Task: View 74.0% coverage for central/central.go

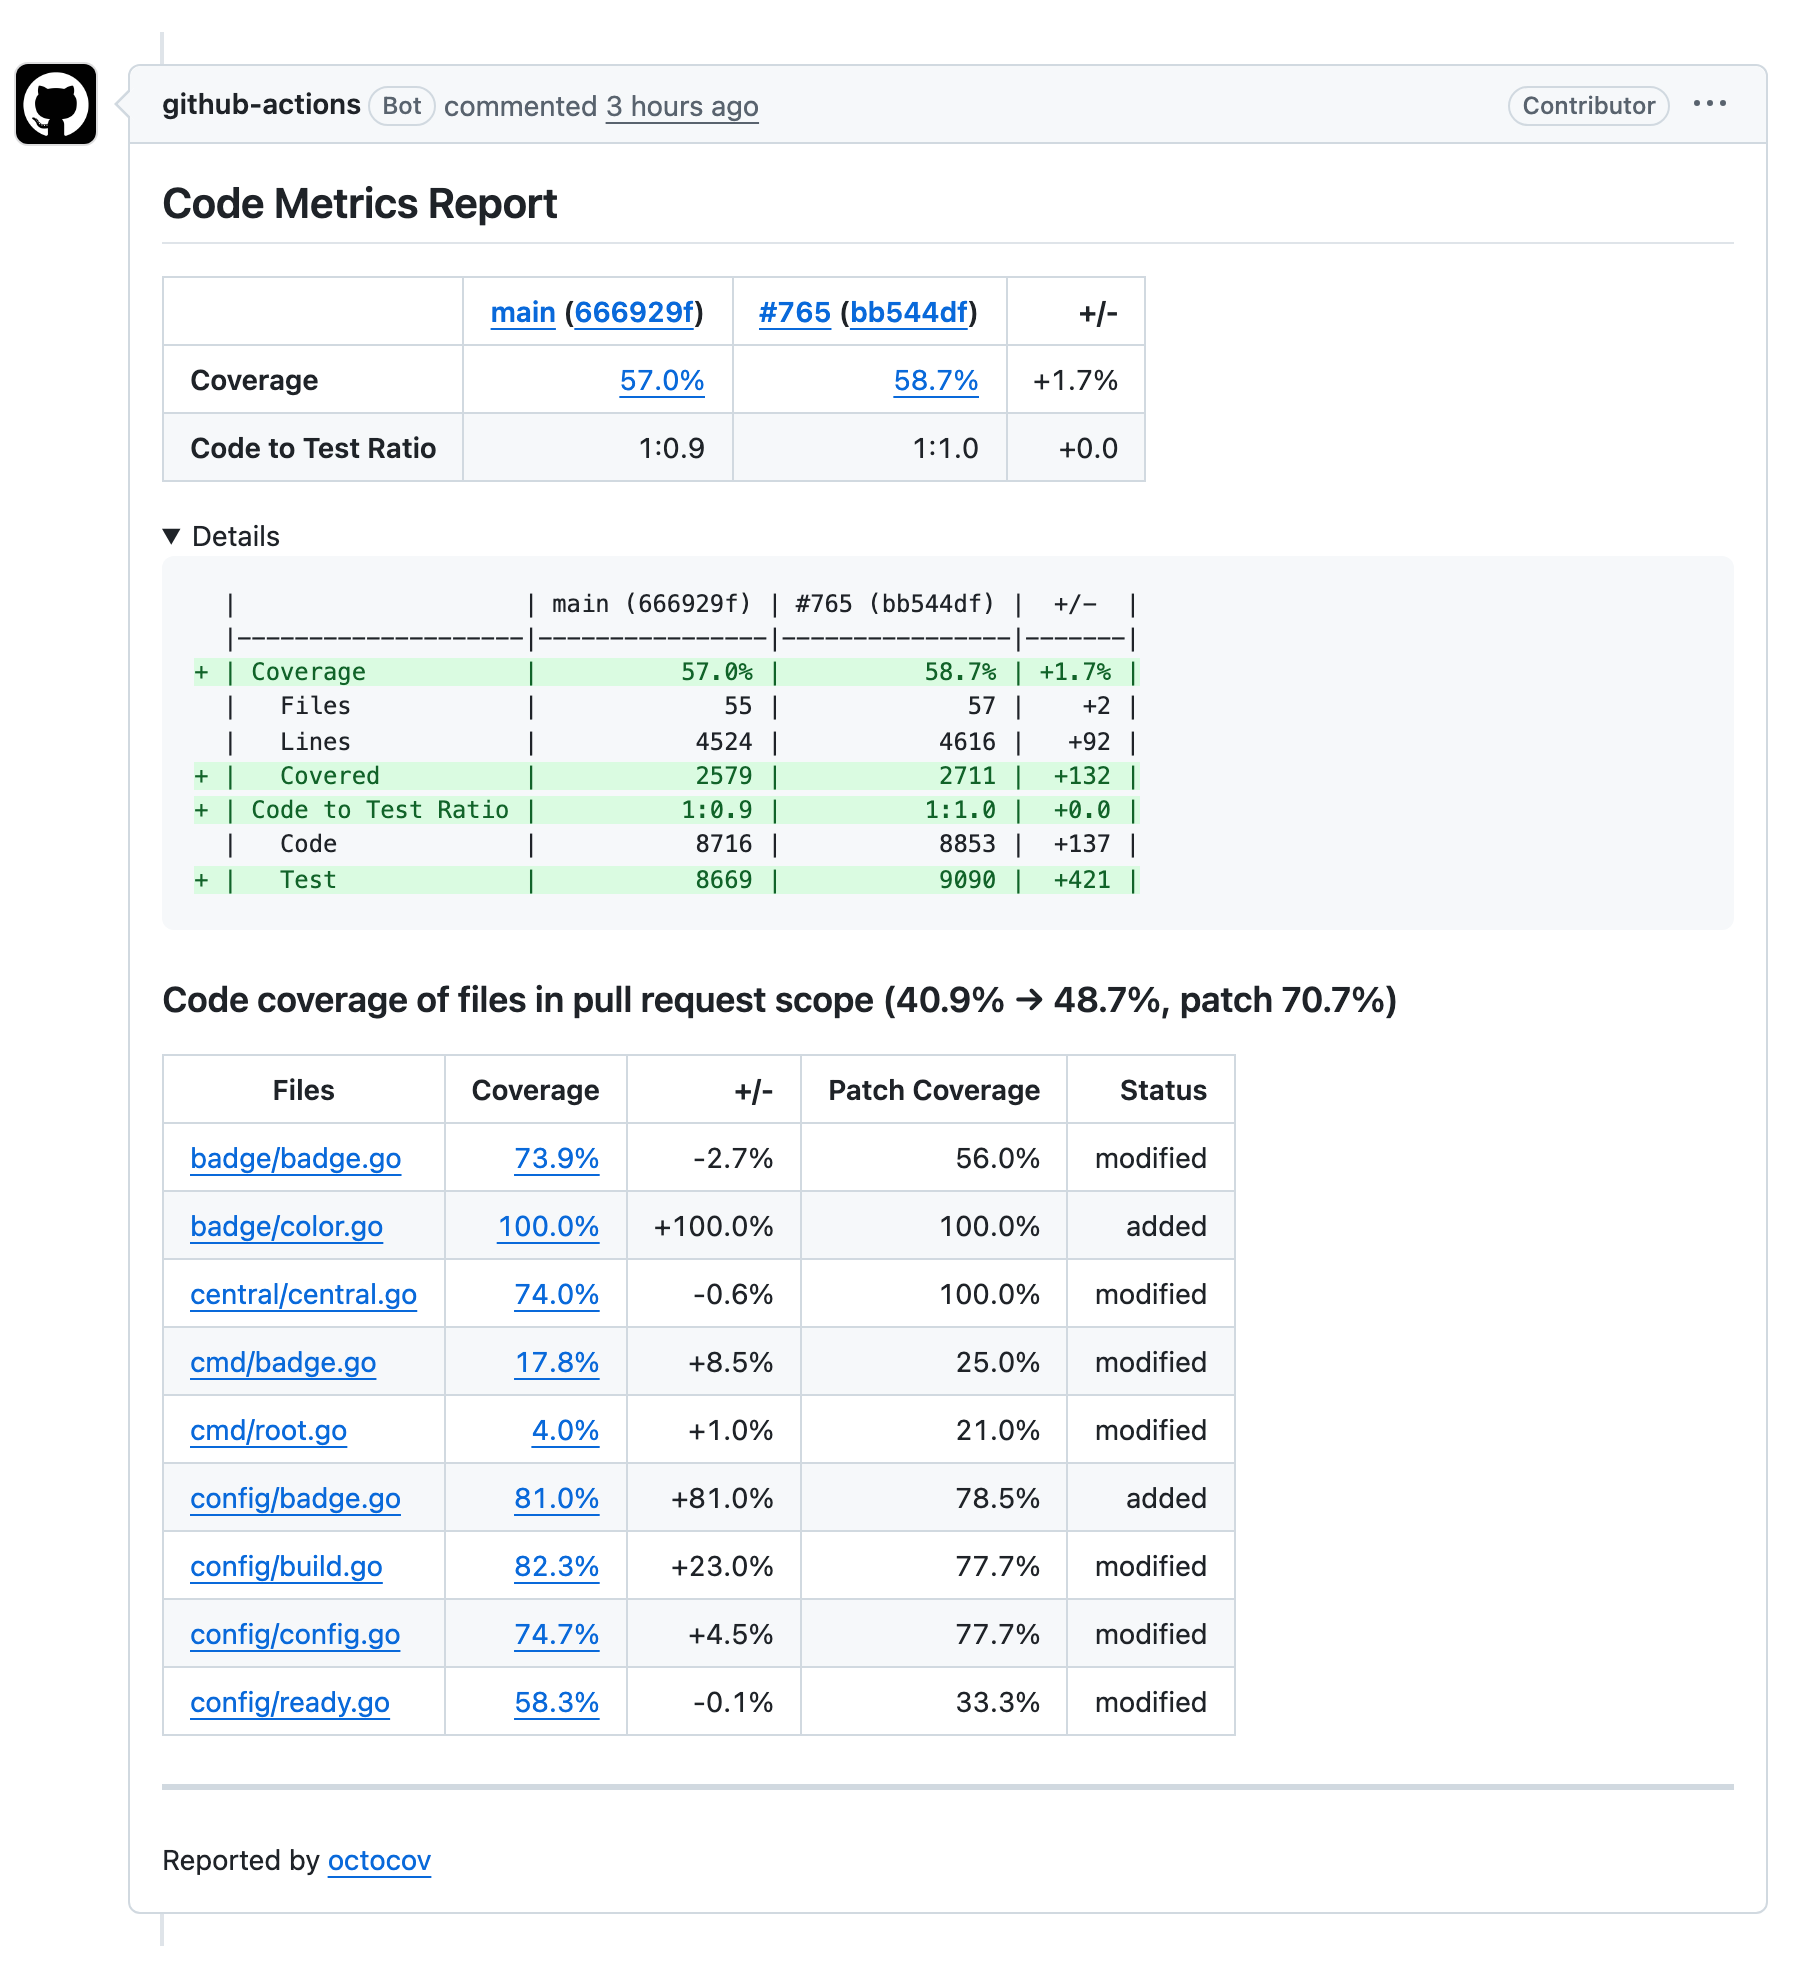Action: tap(557, 1294)
